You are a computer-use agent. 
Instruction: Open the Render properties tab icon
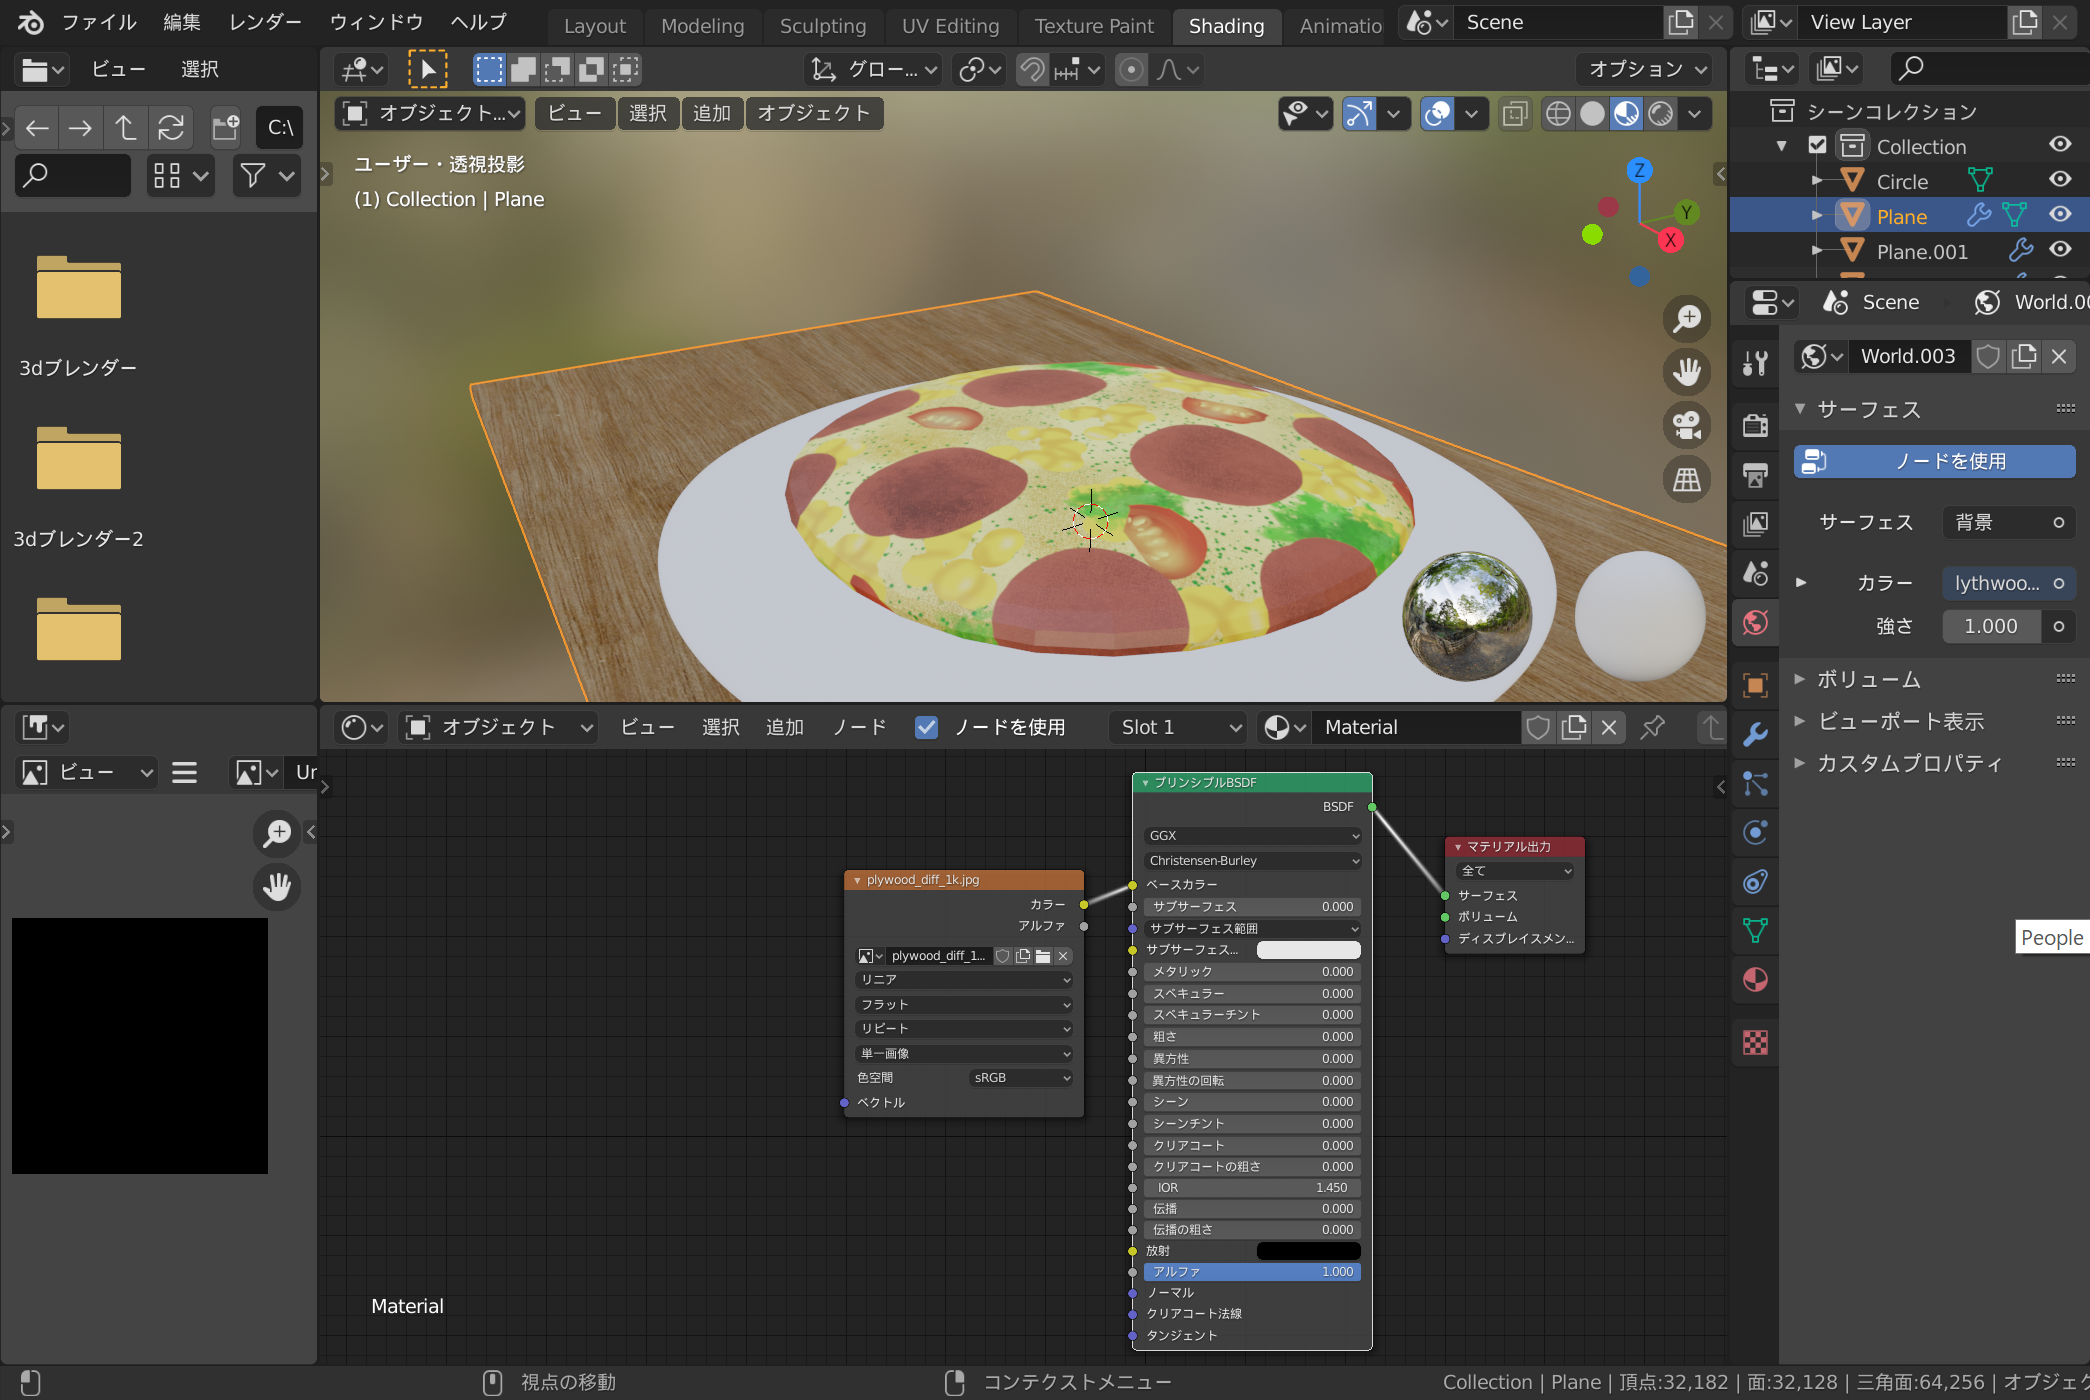click(x=1755, y=425)
